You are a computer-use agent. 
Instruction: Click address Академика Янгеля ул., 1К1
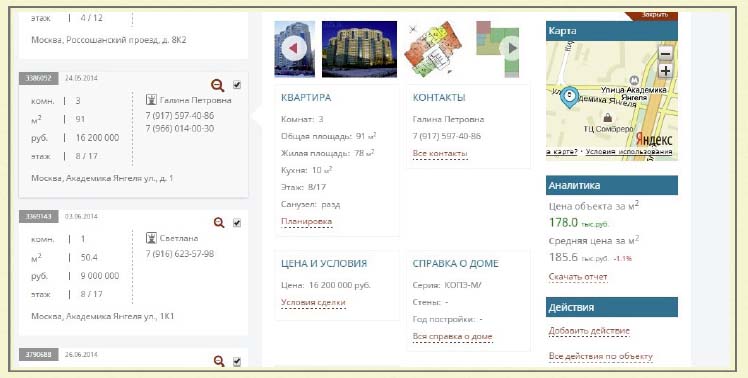coord(103,316)
